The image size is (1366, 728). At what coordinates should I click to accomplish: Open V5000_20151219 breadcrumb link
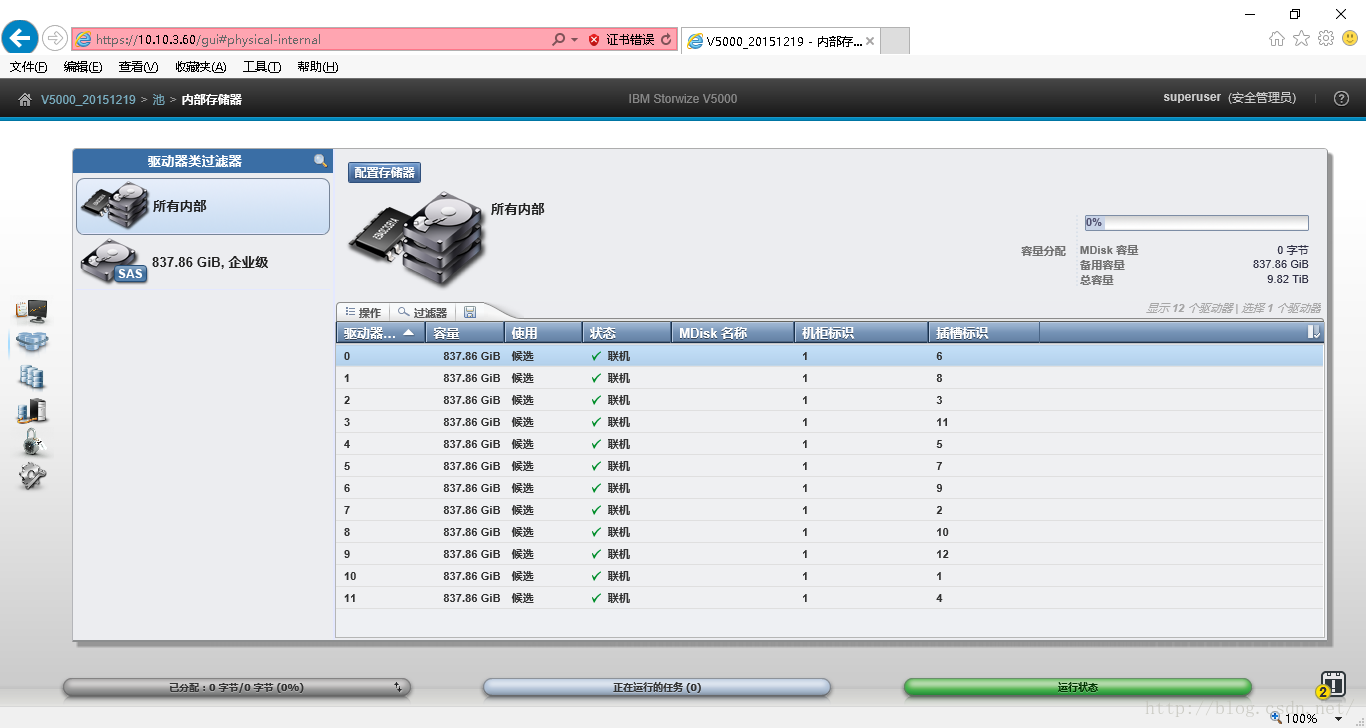pos(88,99)
